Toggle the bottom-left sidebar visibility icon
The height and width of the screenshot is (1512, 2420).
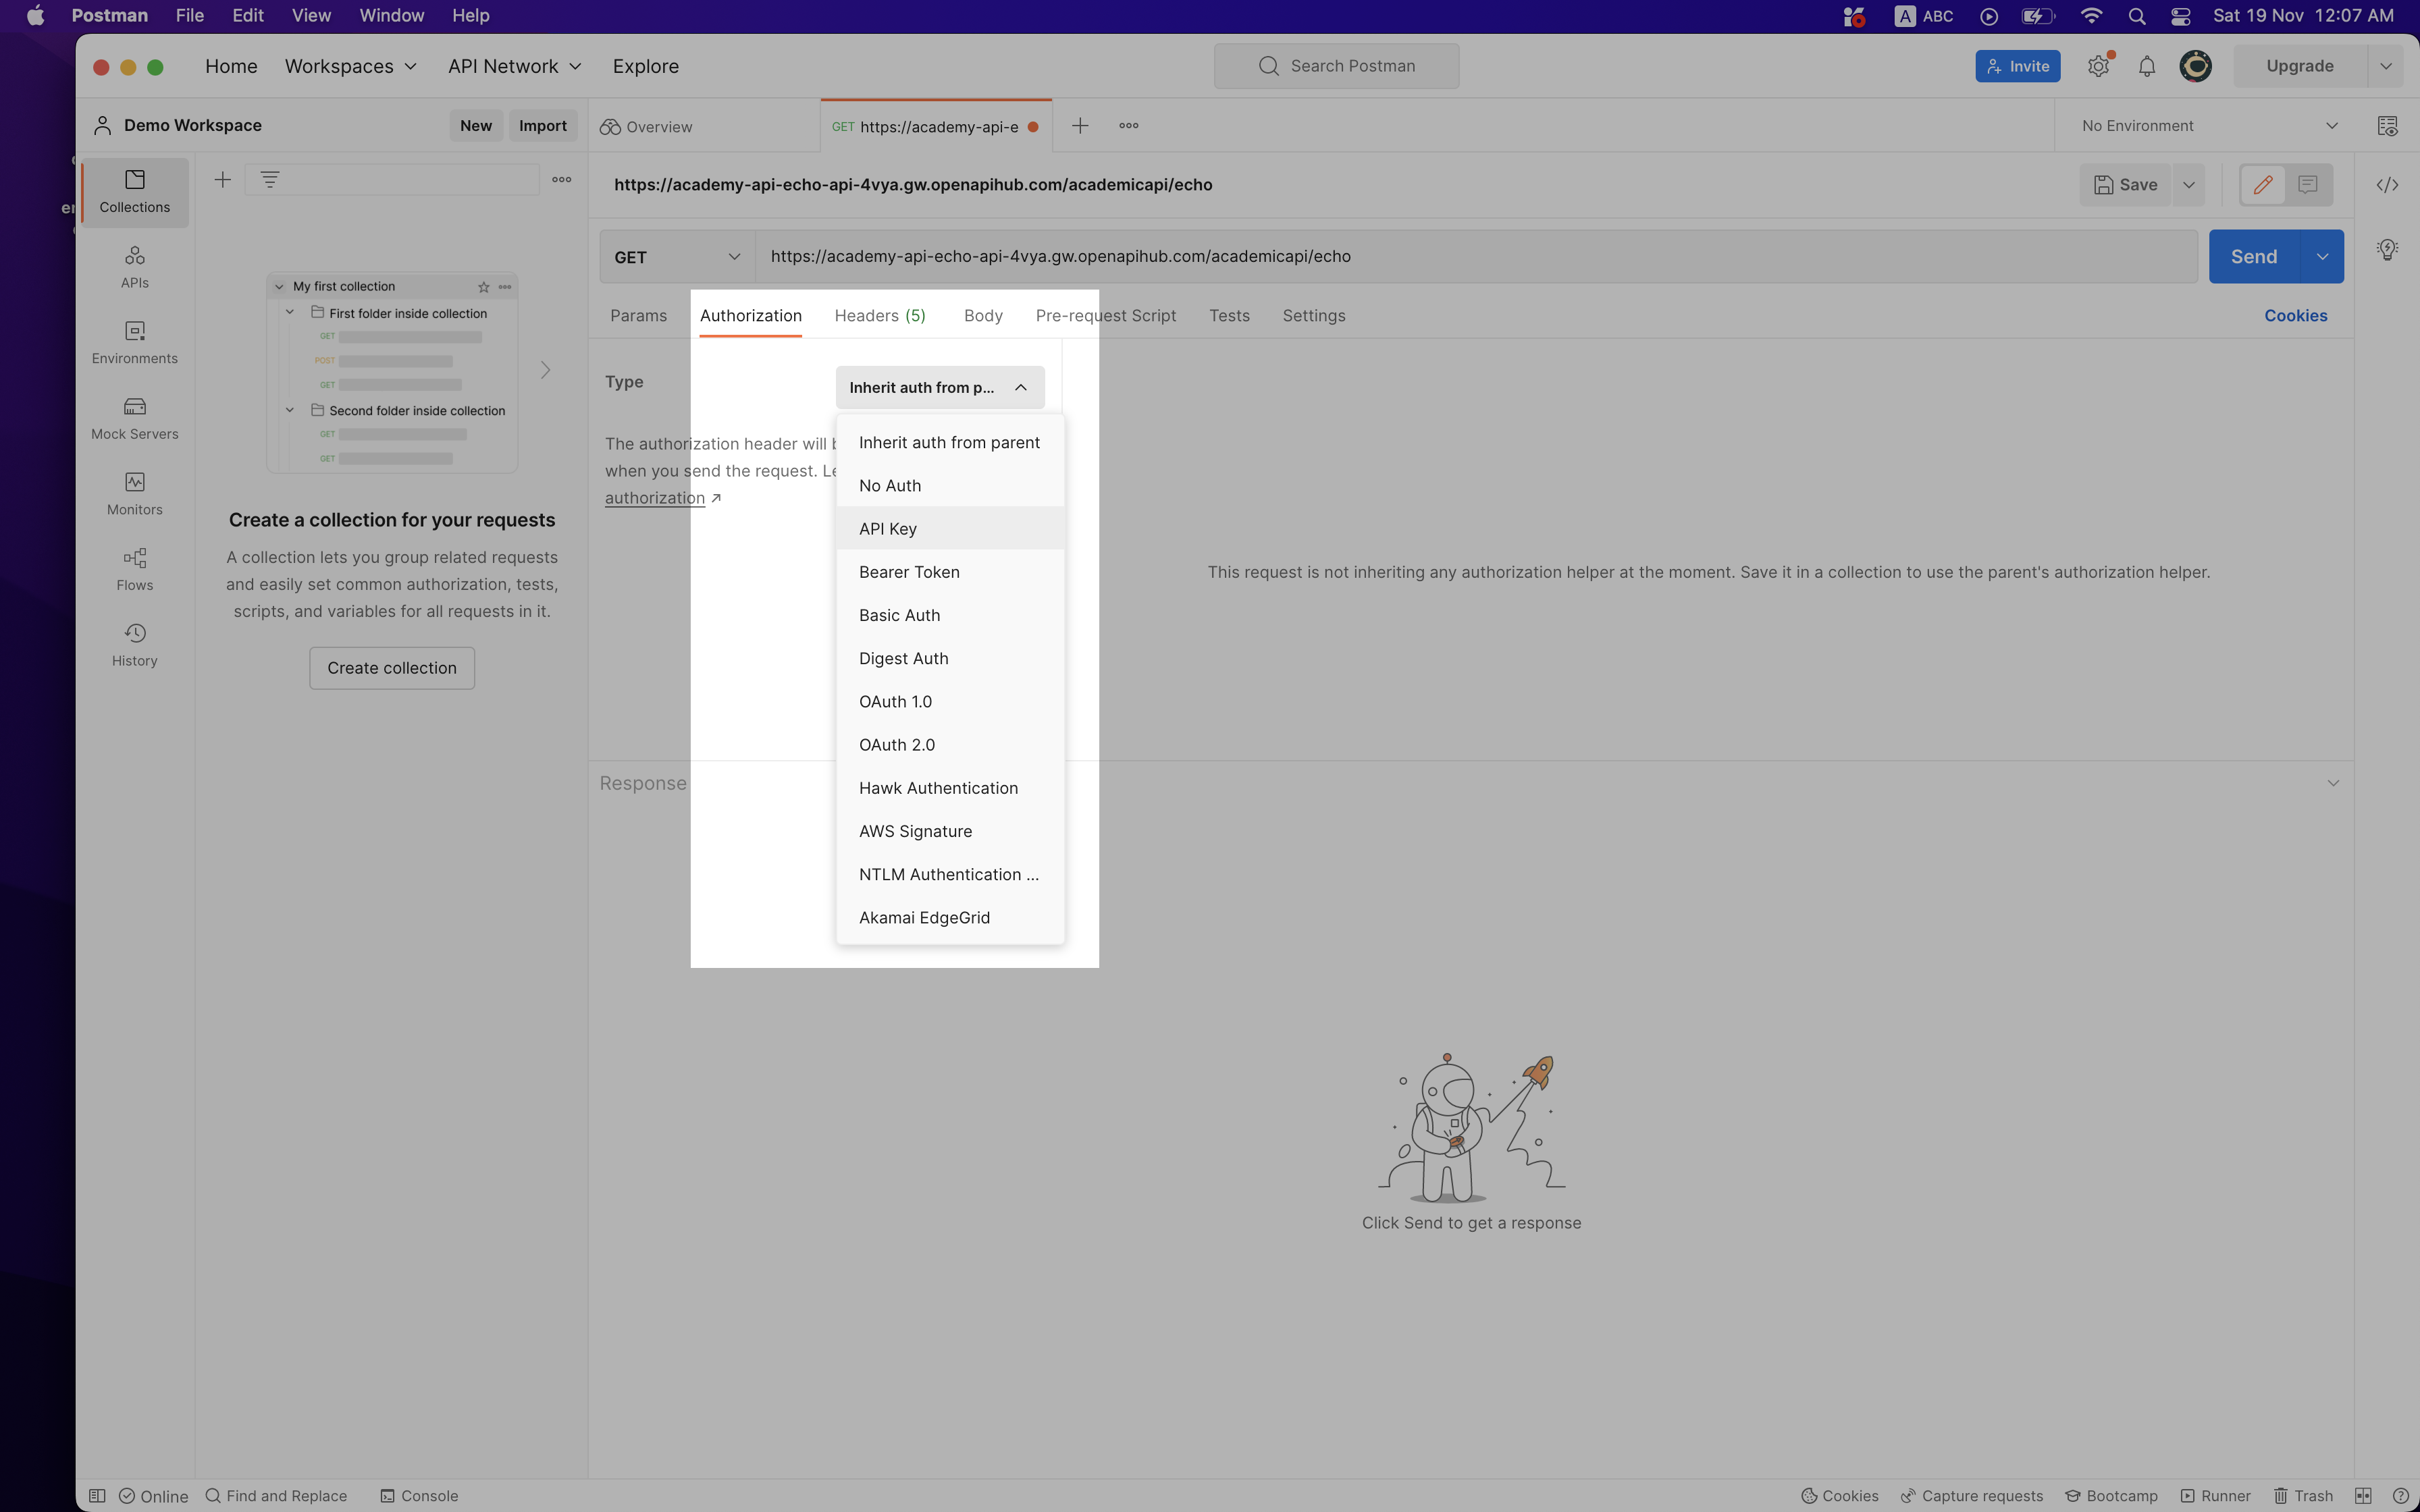97,1496
